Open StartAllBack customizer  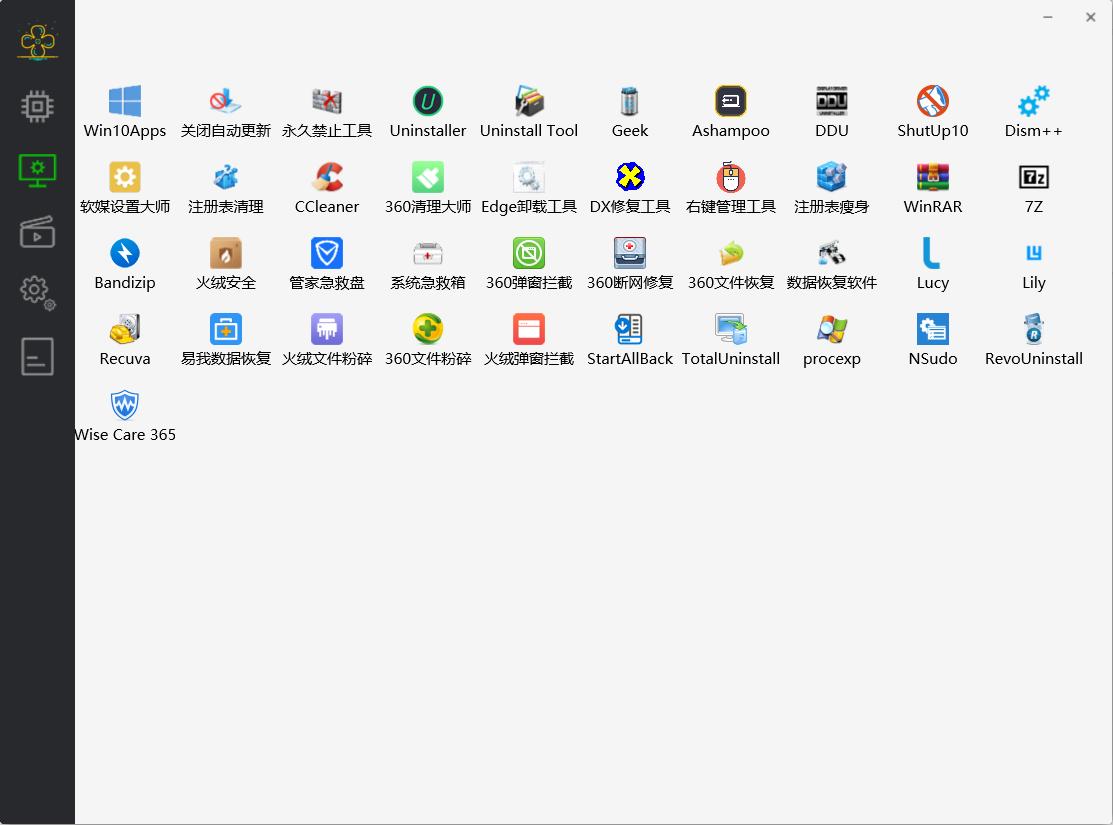[629, 334]
